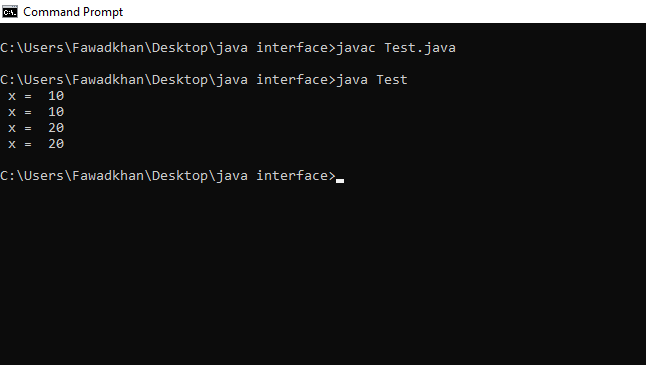Click the "java Test" run command
The image size is (646, 365).
tap(372, 80)
